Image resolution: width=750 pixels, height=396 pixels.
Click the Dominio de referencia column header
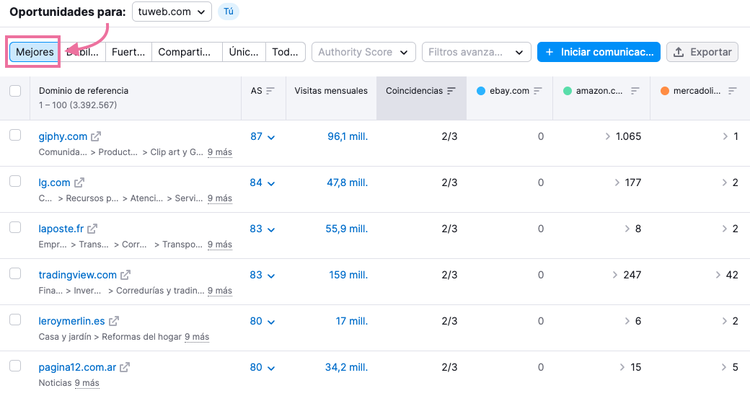pos(84,91)
